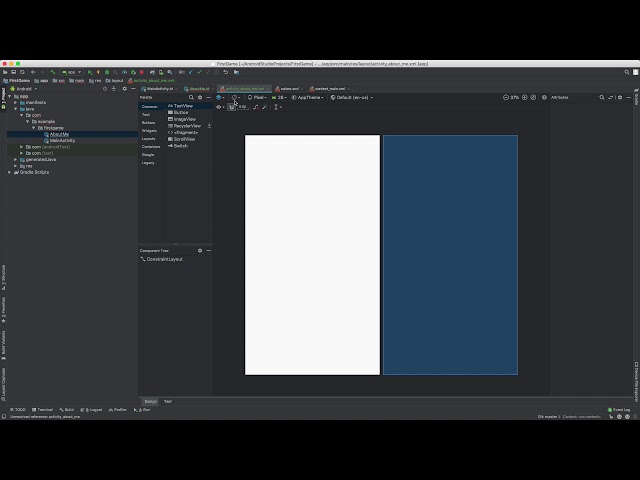The image size is (640, 480).
Task: Select the Buttons palette category
Action: click(x=149, y=123)
